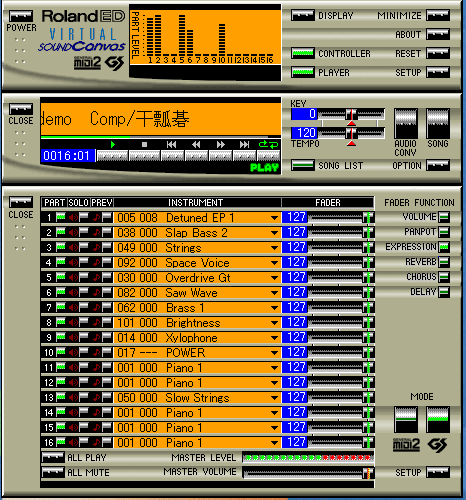Screen dimensions: 466x500
Task: Toggle the SONG LIST button
Action: pyautogui.click(x=302, y=165)
